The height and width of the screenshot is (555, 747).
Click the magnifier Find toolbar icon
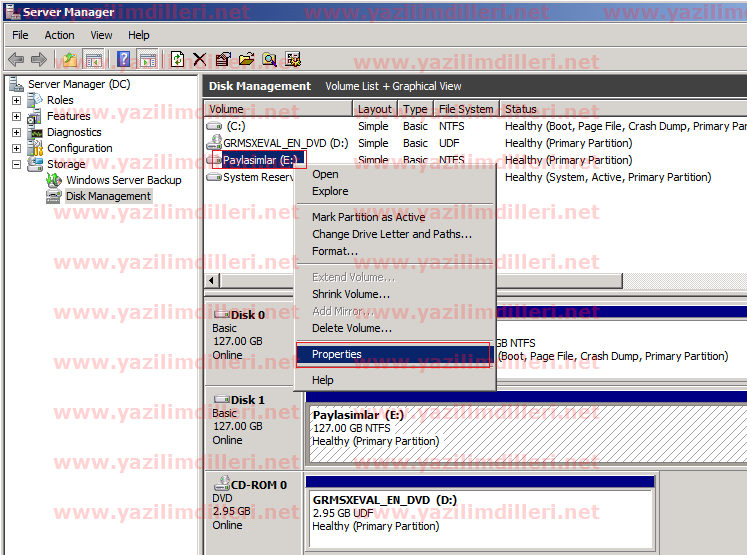coord(270,60)
